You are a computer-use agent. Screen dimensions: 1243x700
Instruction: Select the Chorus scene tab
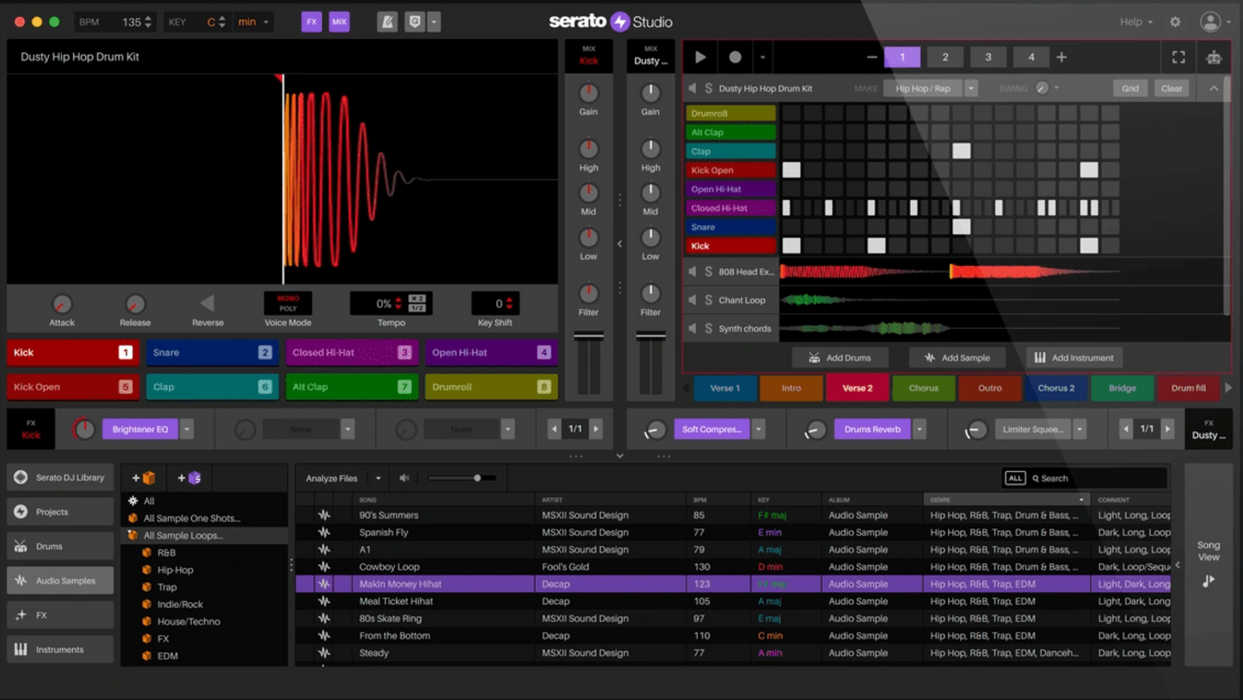[923, 388]
